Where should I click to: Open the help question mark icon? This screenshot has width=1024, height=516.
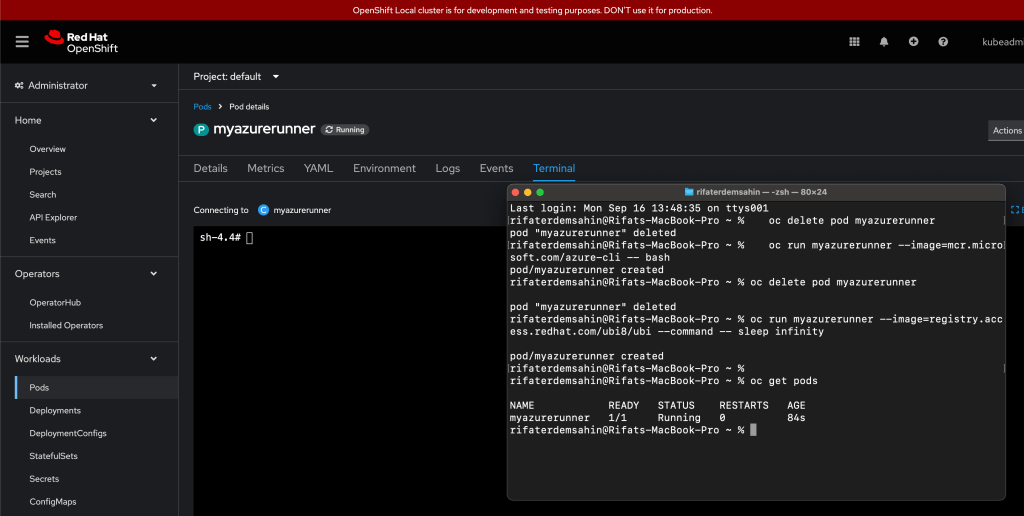coord(943,42)
